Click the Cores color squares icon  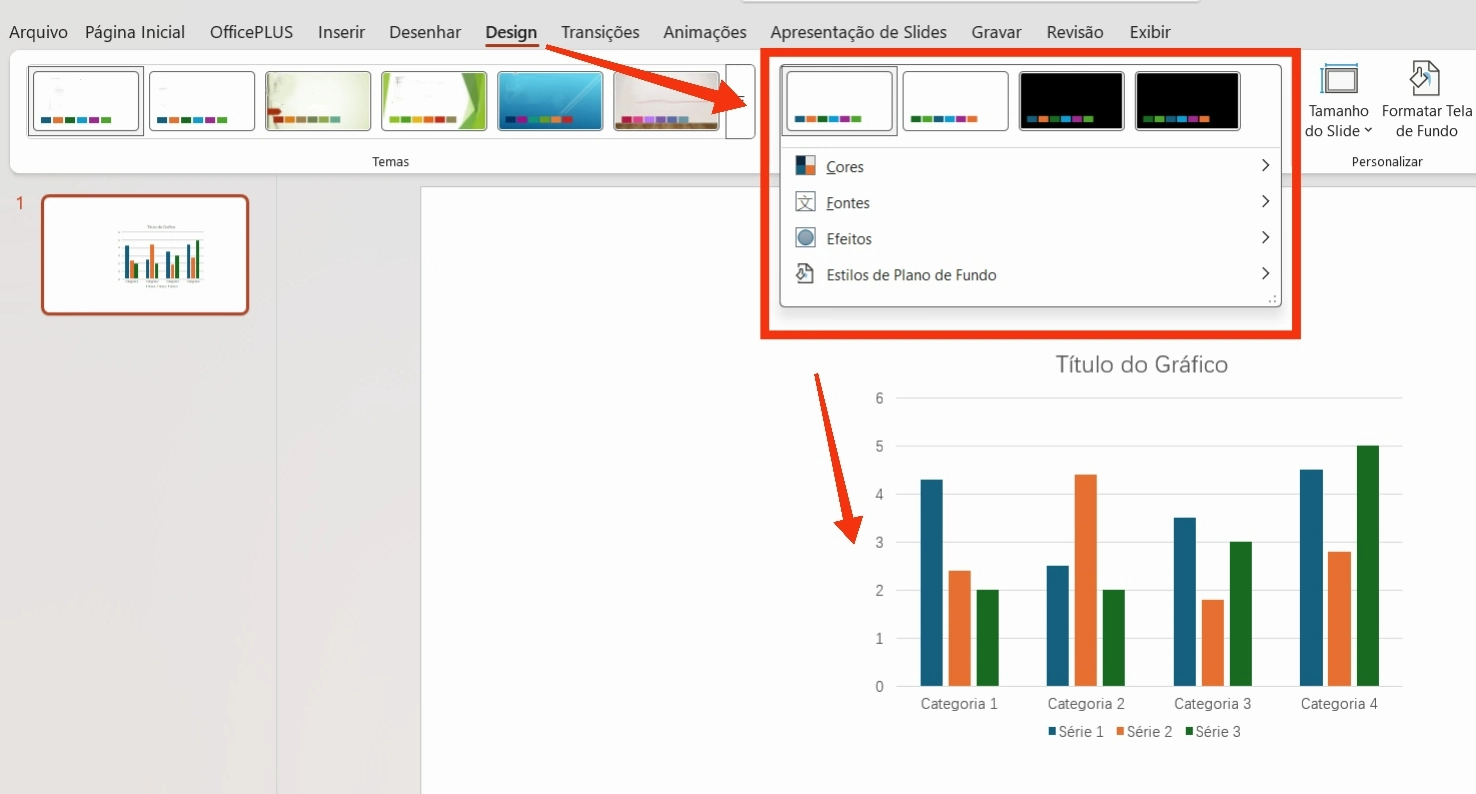tap(805, 166)
